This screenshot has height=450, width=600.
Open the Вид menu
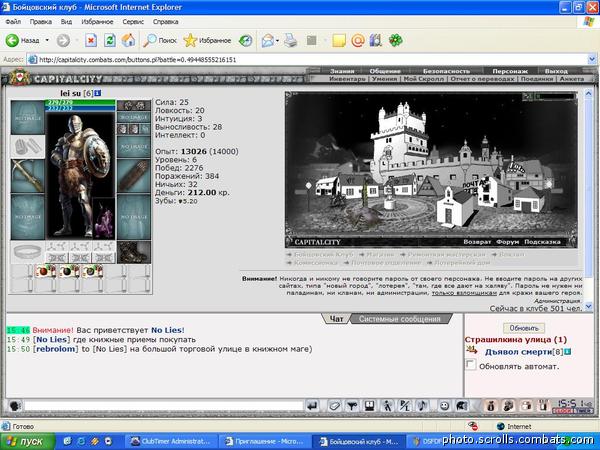point(66,22)
